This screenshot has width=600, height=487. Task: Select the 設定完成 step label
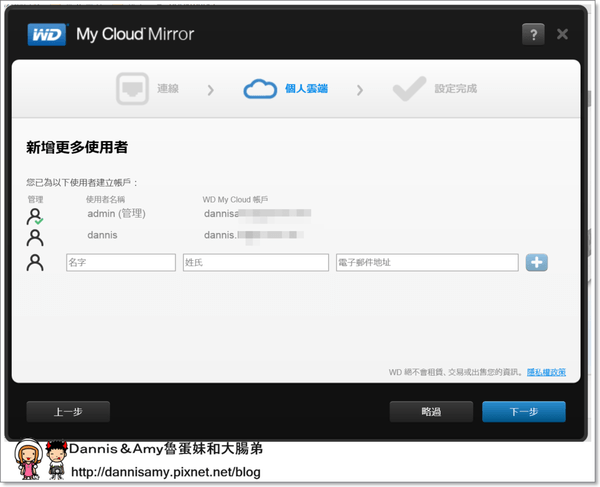tap(455, 89)
